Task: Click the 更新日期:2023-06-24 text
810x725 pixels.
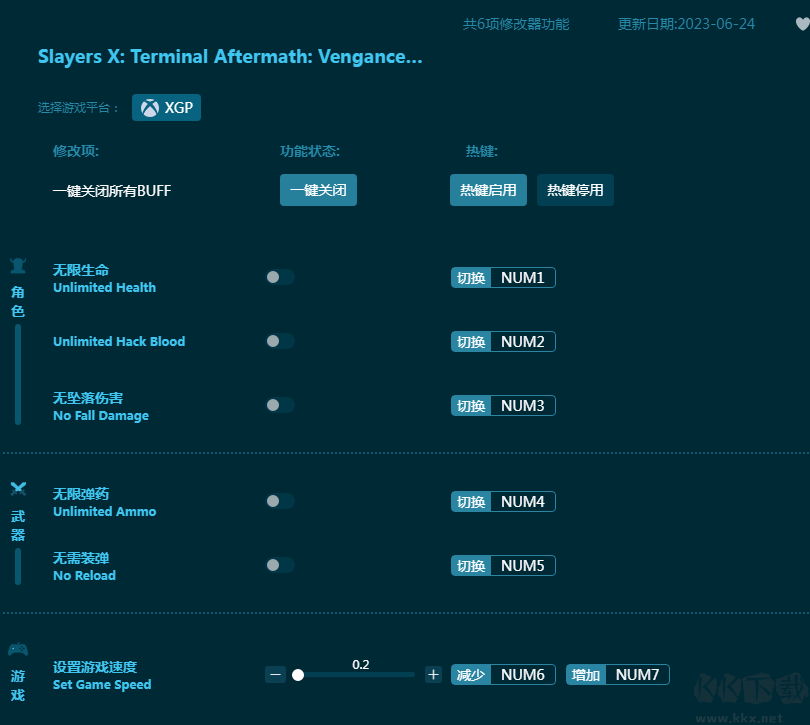Action: click(x=686, y=24)
